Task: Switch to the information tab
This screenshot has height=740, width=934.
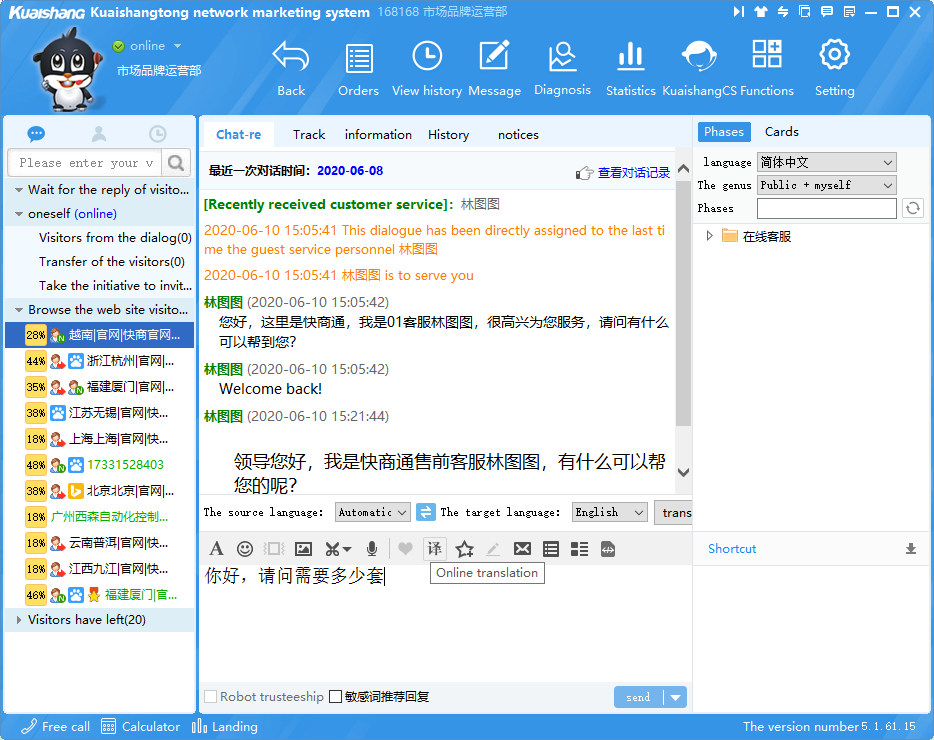Action: 378,135
